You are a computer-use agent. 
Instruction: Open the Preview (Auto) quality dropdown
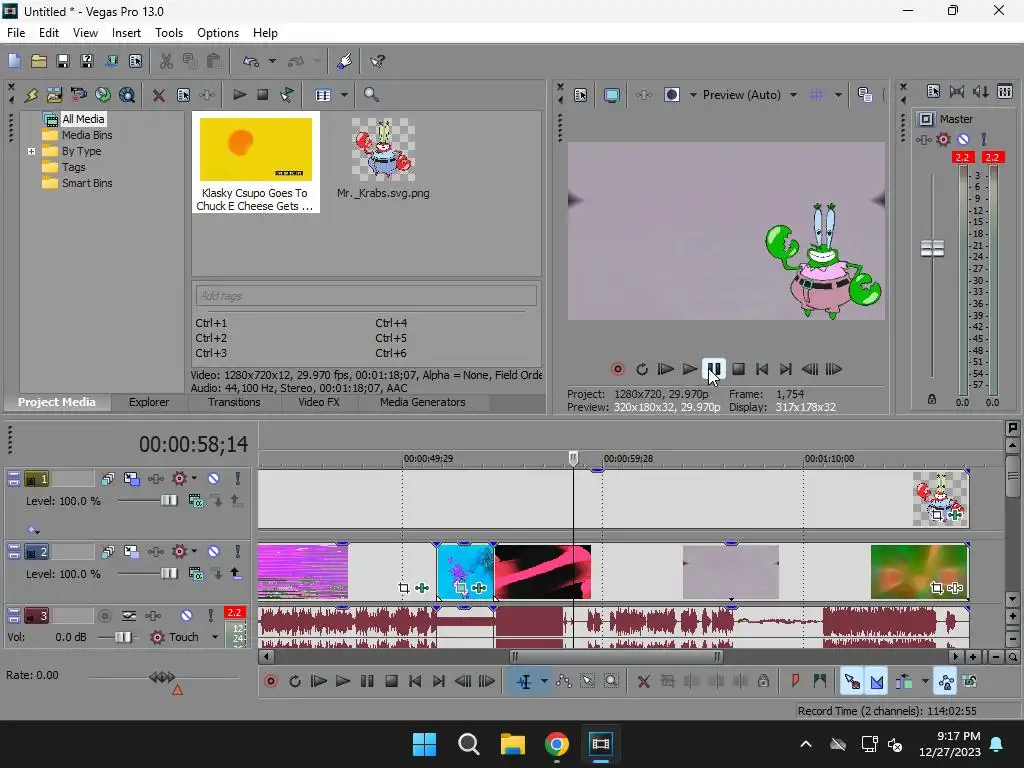point(793,95)
